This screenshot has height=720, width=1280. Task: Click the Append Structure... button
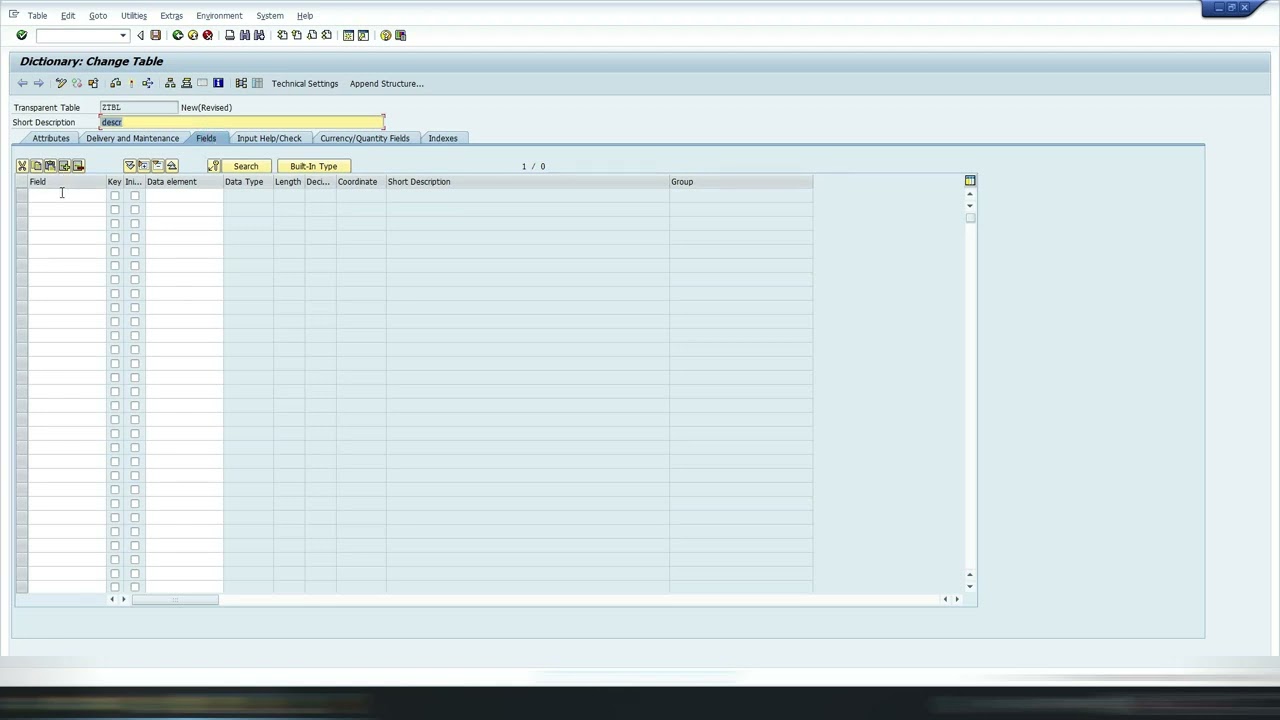pos(387,84)
